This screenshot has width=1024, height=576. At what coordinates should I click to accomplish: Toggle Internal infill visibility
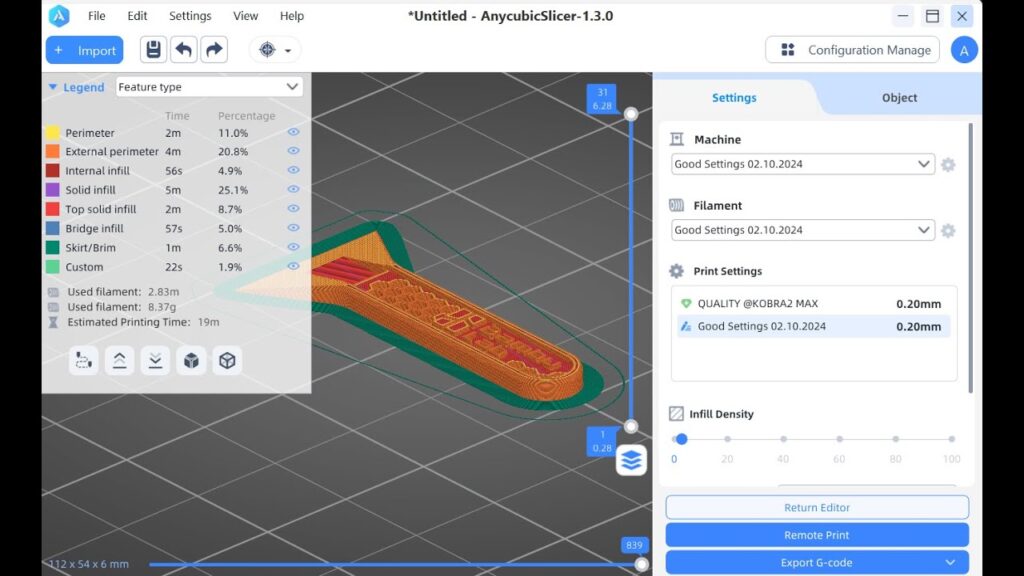tap(293, 170)
